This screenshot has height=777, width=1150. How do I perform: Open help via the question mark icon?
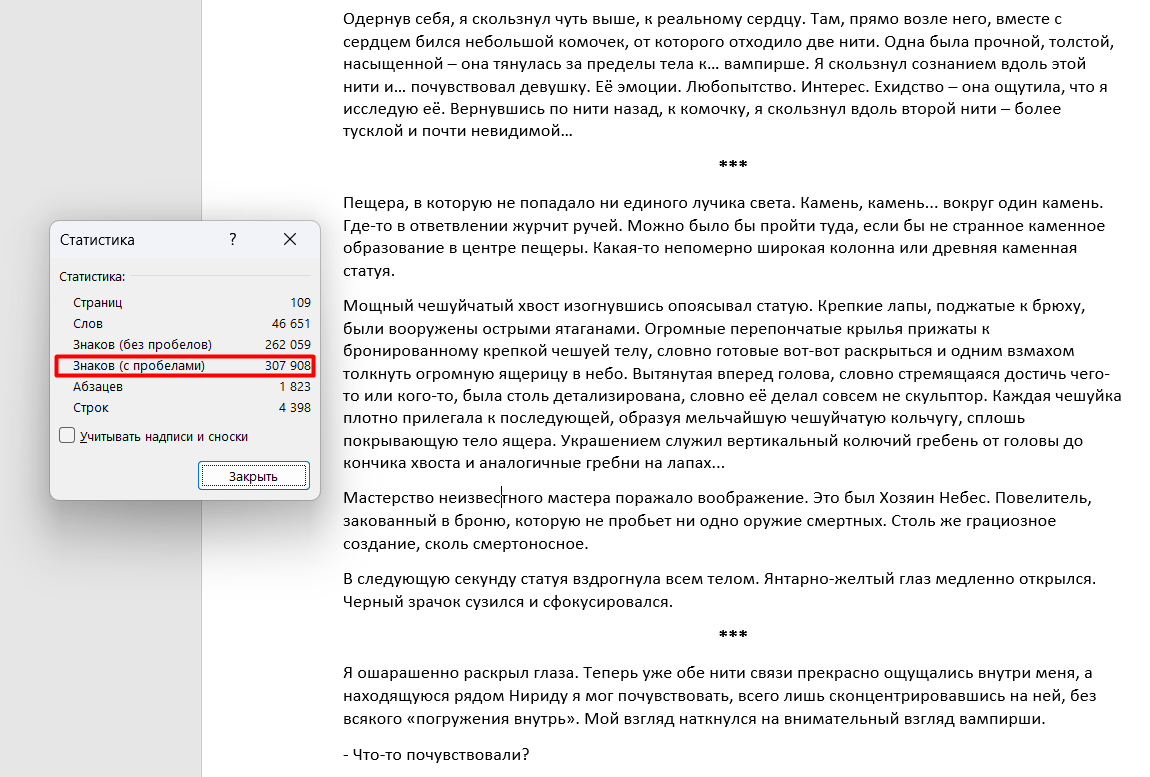pos(232,239)
